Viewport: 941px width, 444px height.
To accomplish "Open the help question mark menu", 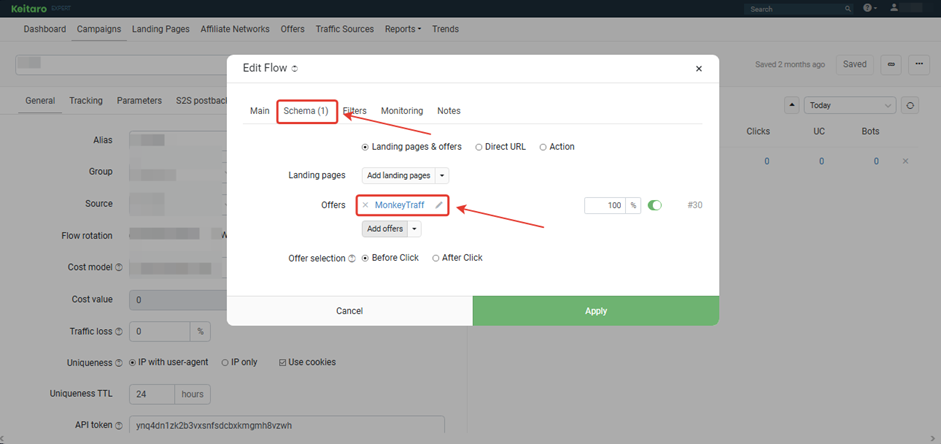I will 870,8.
